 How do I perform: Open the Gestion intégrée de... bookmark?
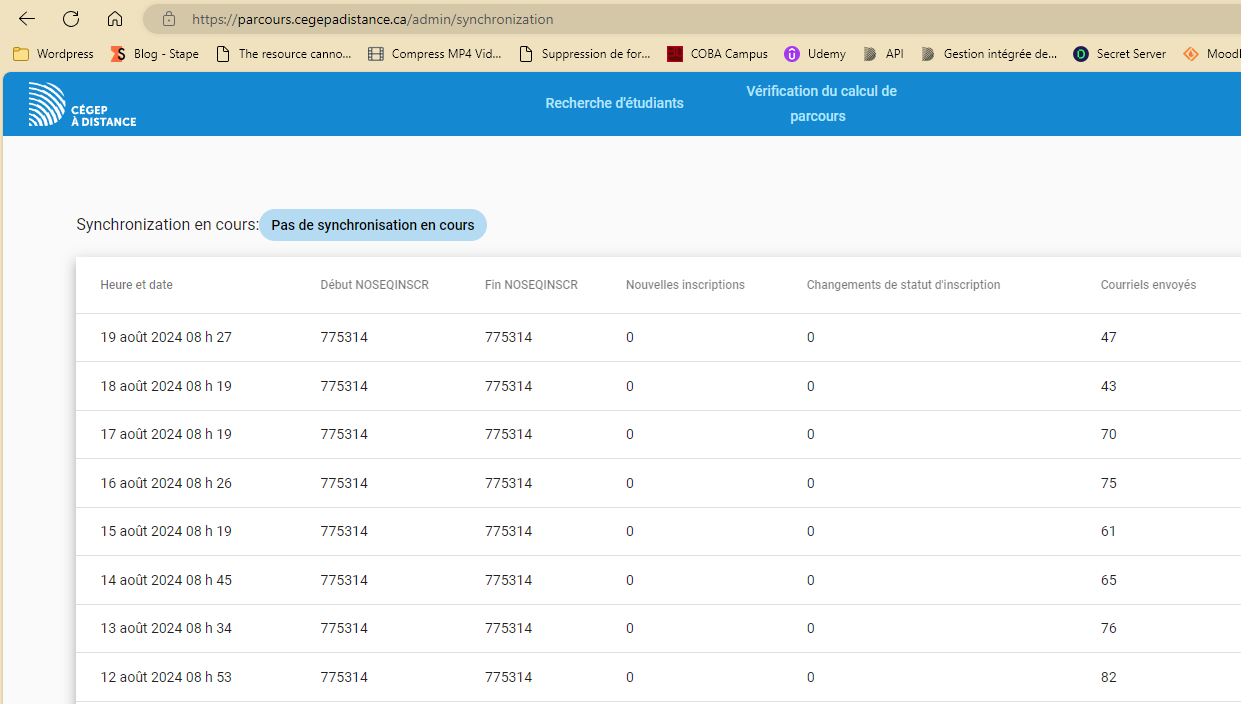pyautogui.click(x=989, y=54)
